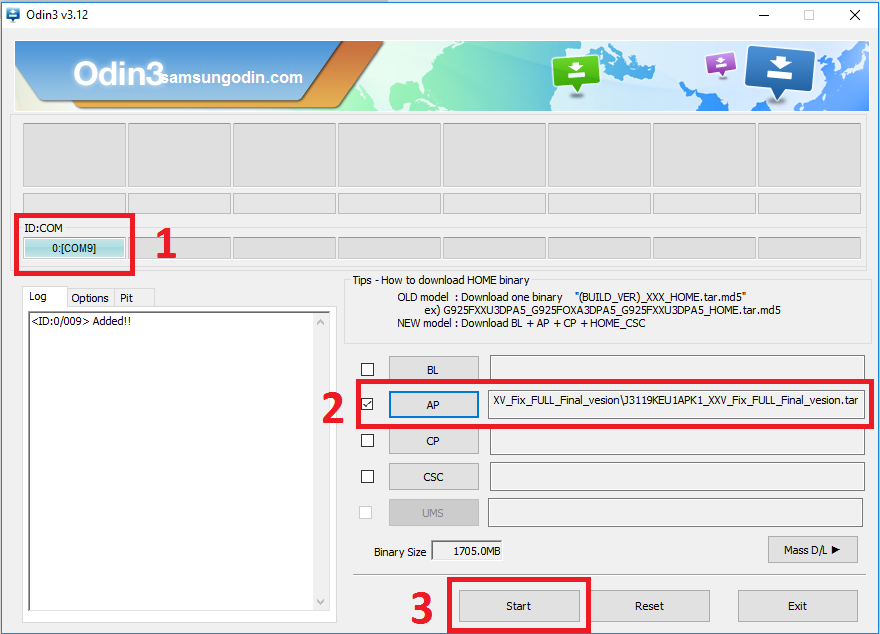Image resolution: width=880 pixels, height=634 pixels.
Task: Tick the CP file checkbox
Action: point(366,441)
